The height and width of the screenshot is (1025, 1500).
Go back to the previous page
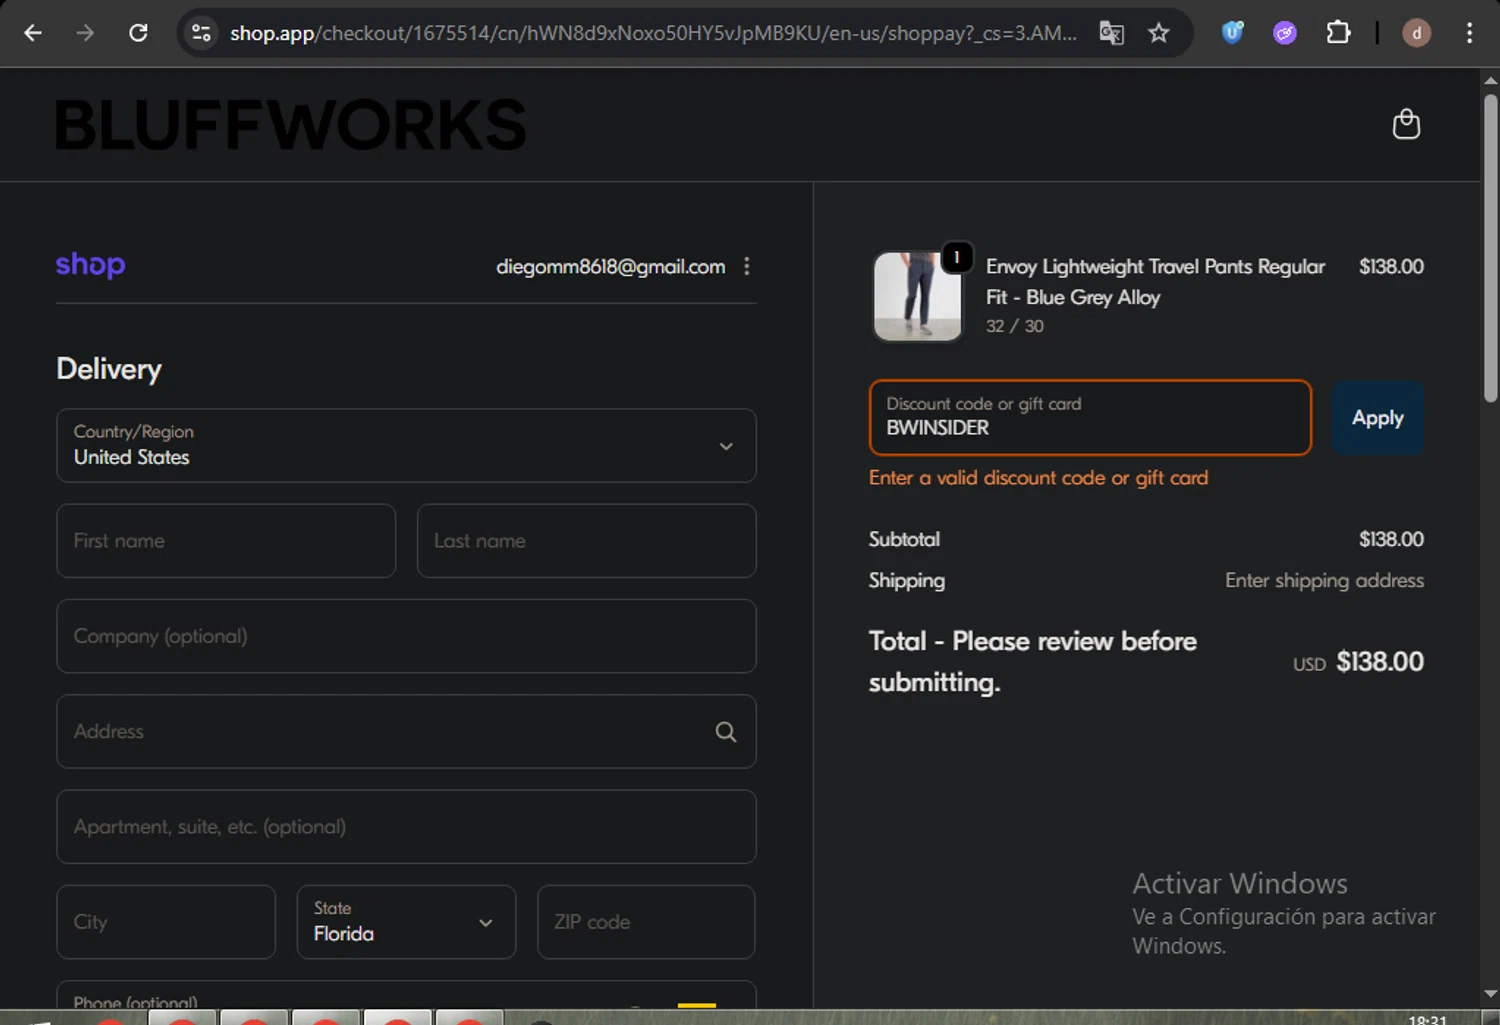point(32,33)
